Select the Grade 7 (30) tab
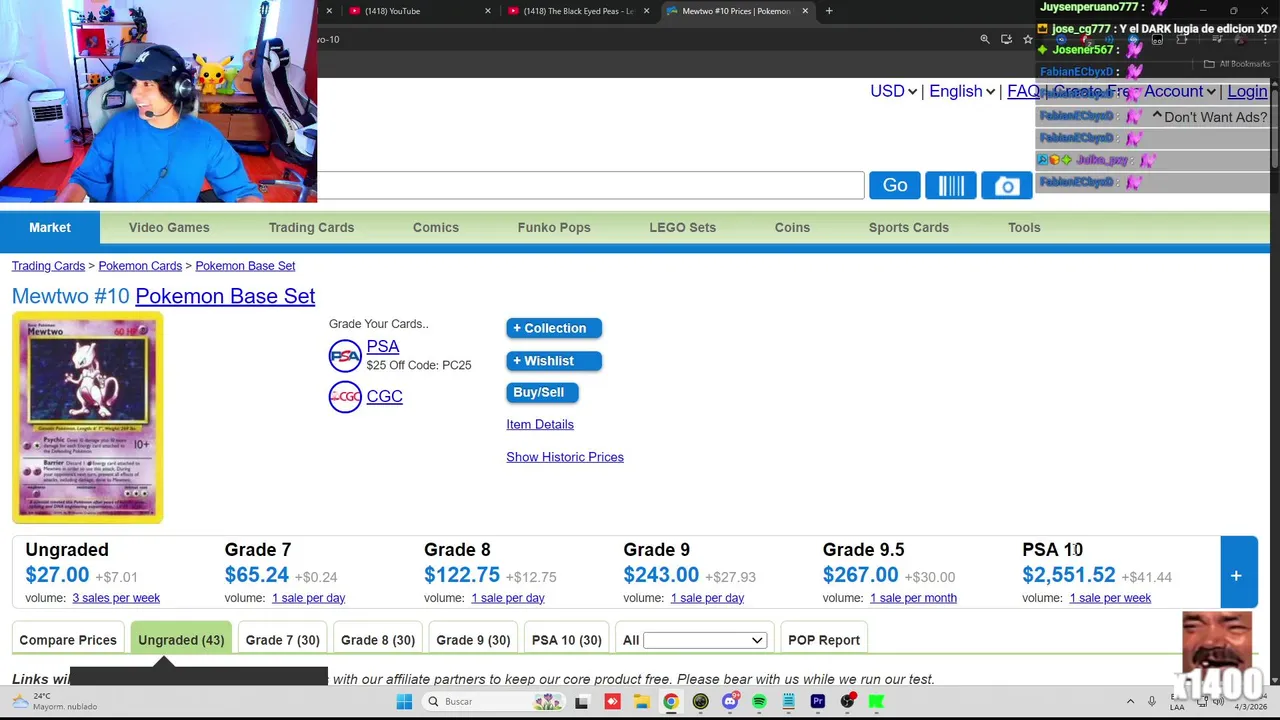Image resolution: width=1280 pixels, height=720 pixels. tap(283, 640)
